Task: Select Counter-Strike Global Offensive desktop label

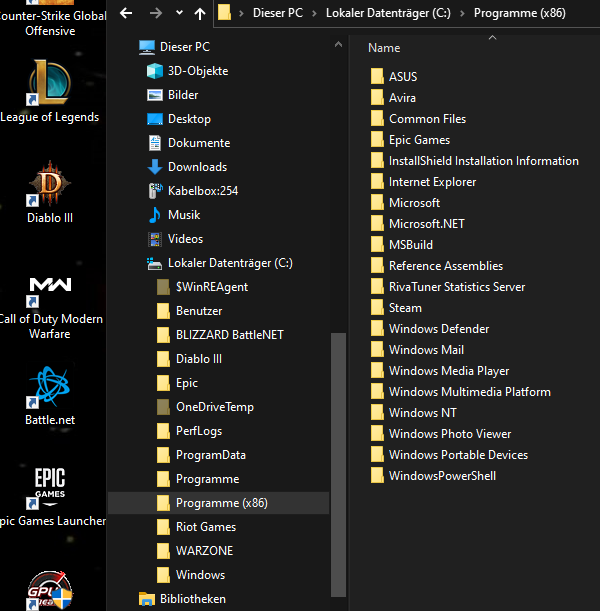Action: click(x=51, y=23)
